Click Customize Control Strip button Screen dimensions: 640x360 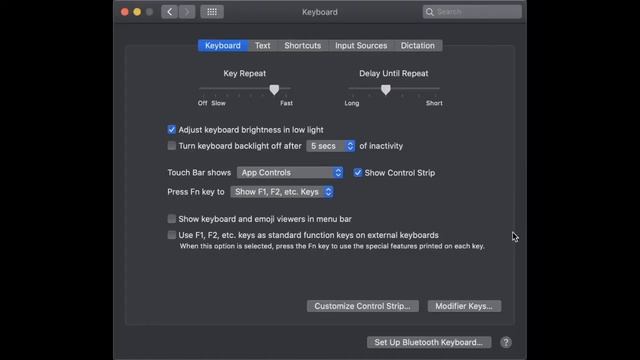coord(362,306)
